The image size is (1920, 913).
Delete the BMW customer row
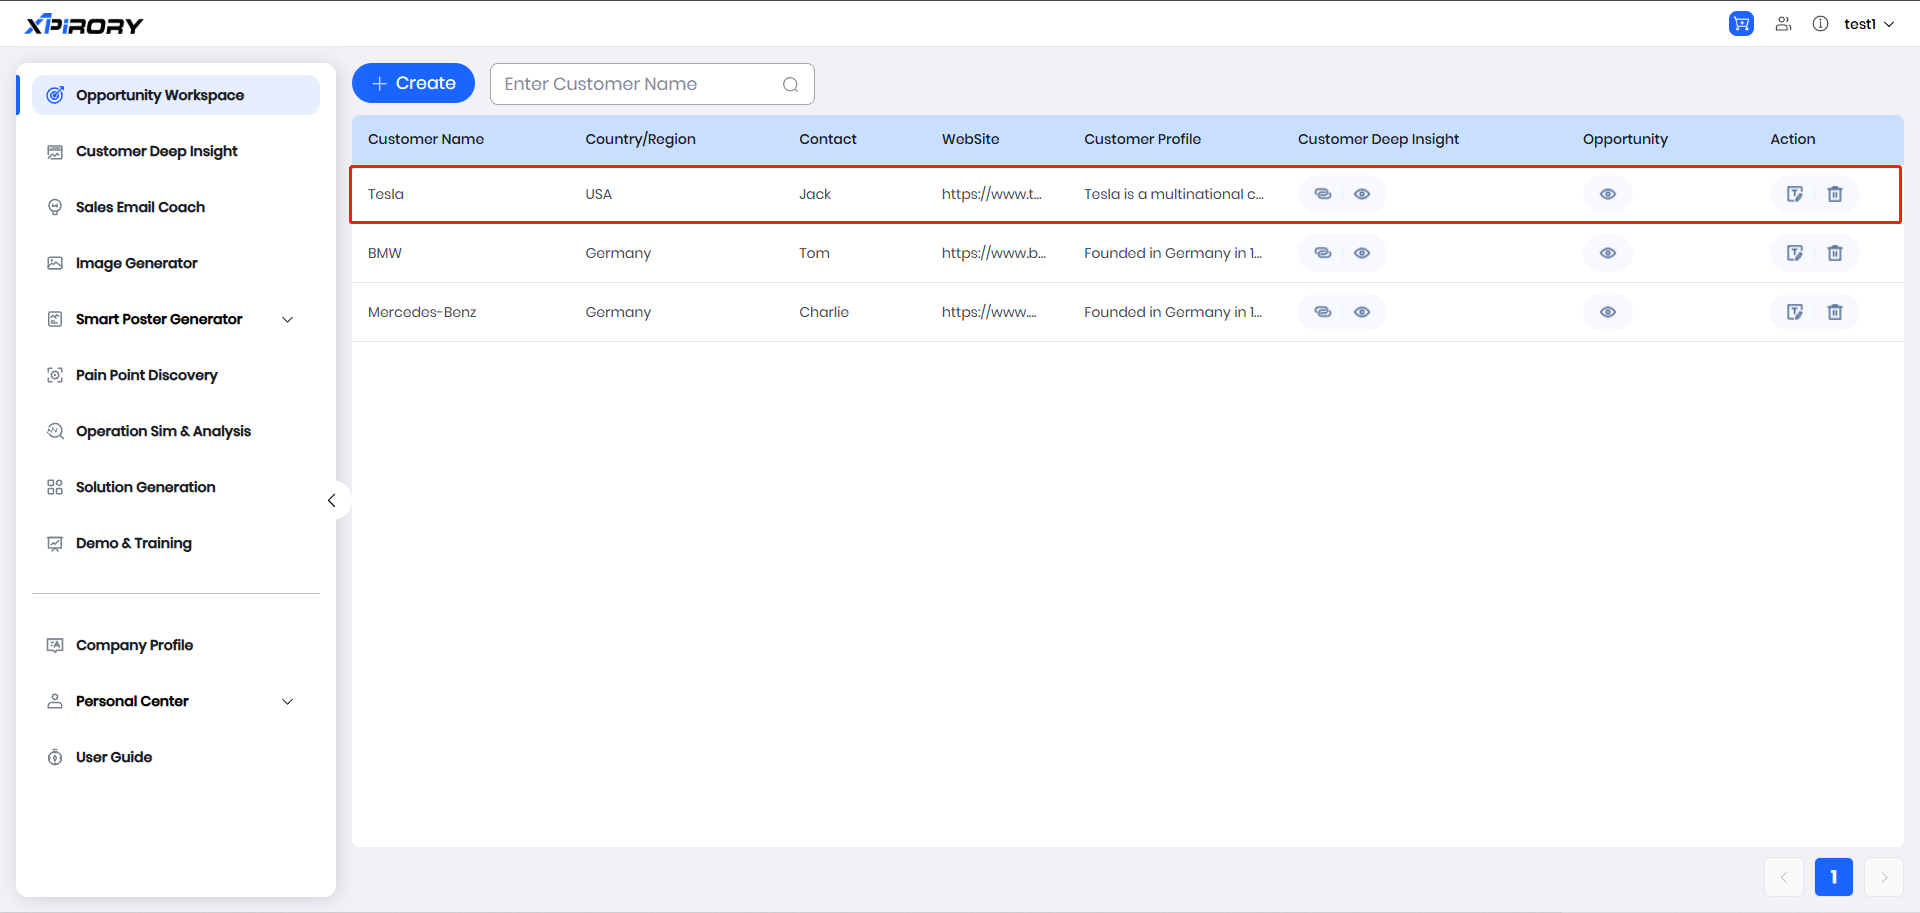1835,253
